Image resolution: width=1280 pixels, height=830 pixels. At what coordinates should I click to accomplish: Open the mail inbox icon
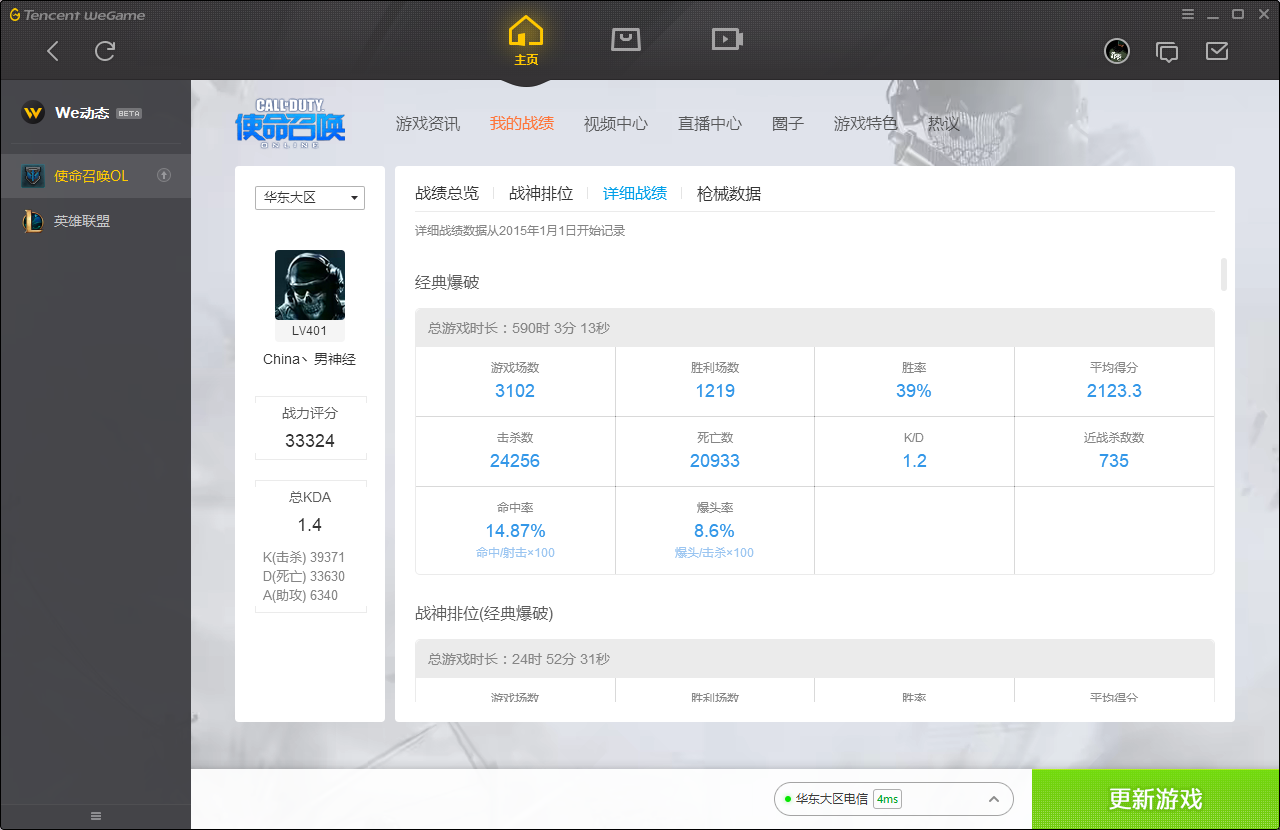[1217, 51]
